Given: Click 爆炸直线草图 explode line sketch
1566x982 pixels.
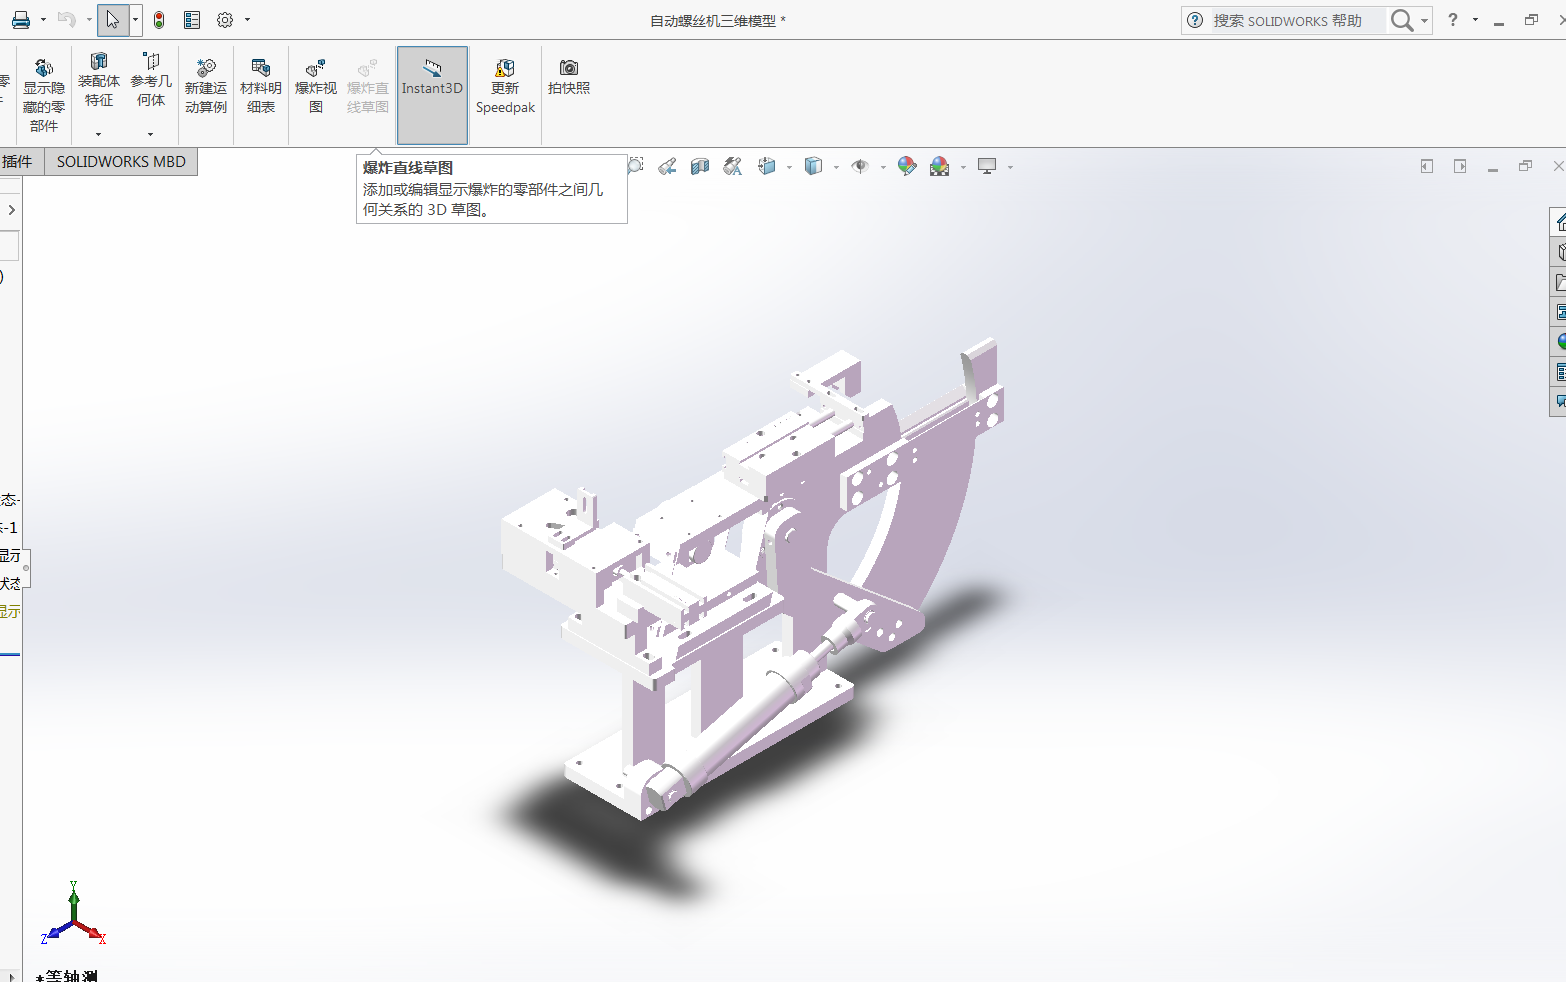Looking at the screenshot, I should click(x=368, y=86).
